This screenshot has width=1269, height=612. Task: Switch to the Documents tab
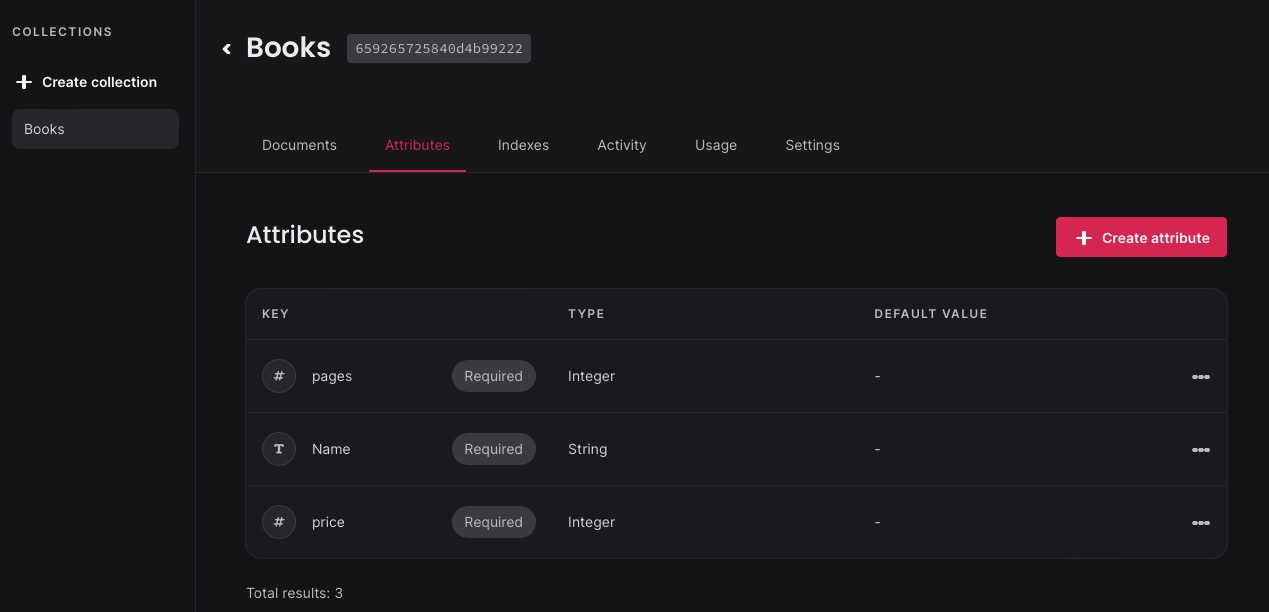[299, 145]
